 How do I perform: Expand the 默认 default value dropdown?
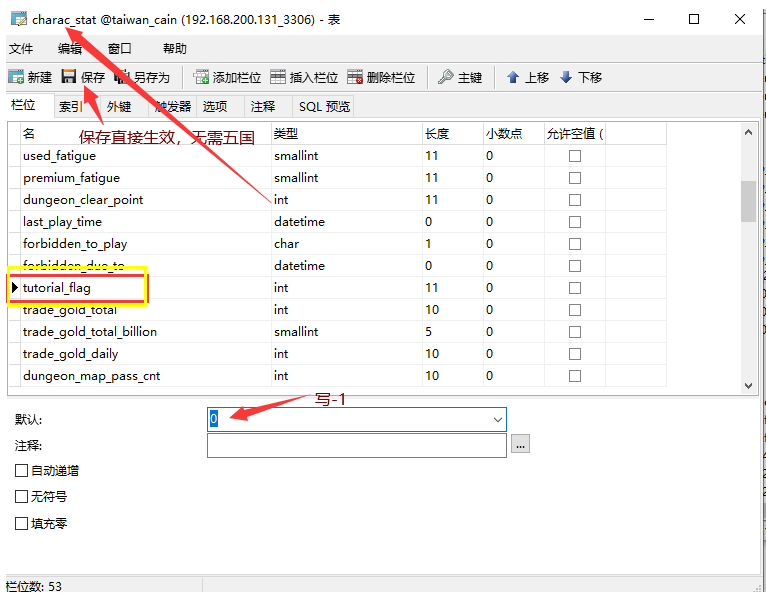(x=497, y=420)
